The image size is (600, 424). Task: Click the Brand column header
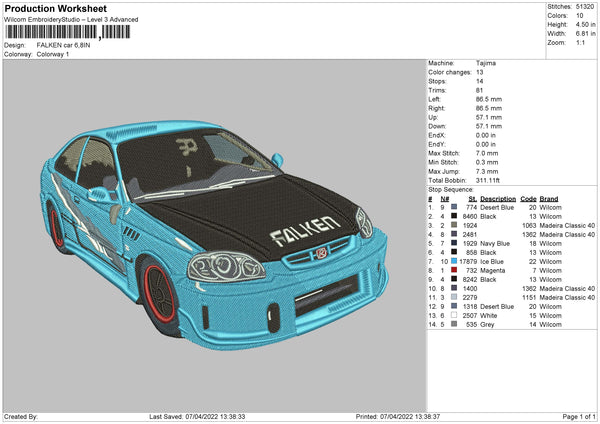click(550, 198)
